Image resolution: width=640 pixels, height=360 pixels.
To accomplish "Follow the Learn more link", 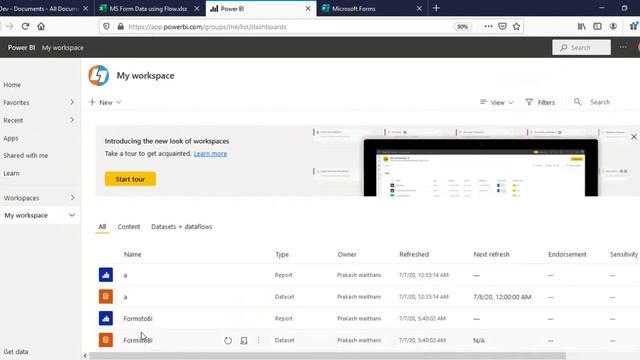I will pos(210,154).
